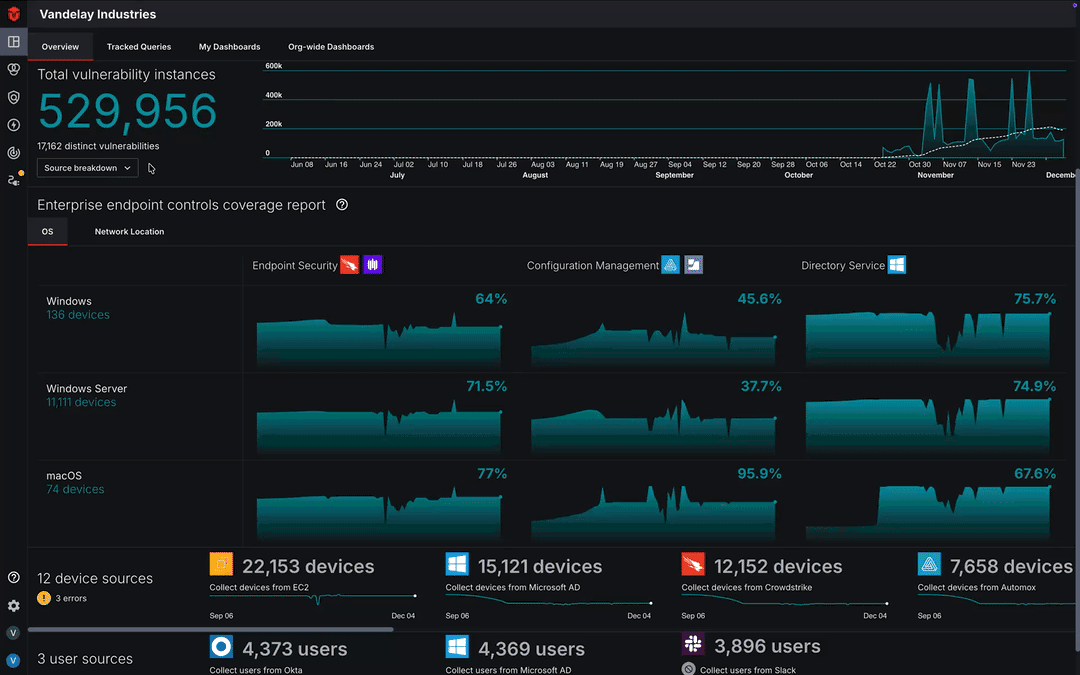Click the Microsoft icon beside Directory Service

897,264
